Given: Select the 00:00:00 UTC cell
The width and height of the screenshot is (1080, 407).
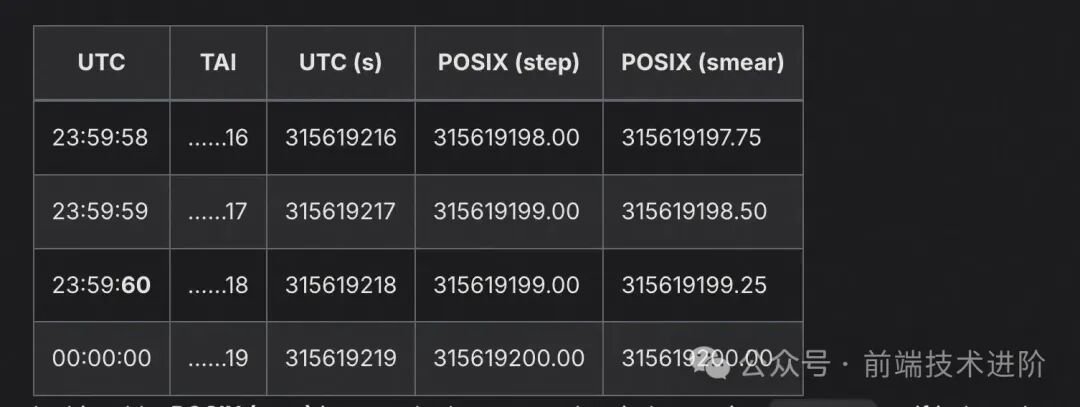Looking at the screenshot, I should click(x=101, y=358).
